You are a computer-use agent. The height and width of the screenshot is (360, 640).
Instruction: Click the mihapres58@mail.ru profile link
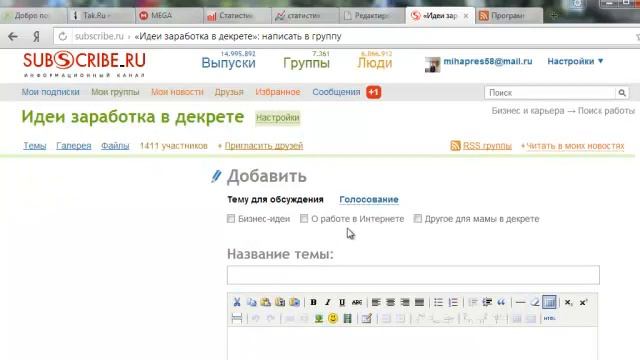488,61
